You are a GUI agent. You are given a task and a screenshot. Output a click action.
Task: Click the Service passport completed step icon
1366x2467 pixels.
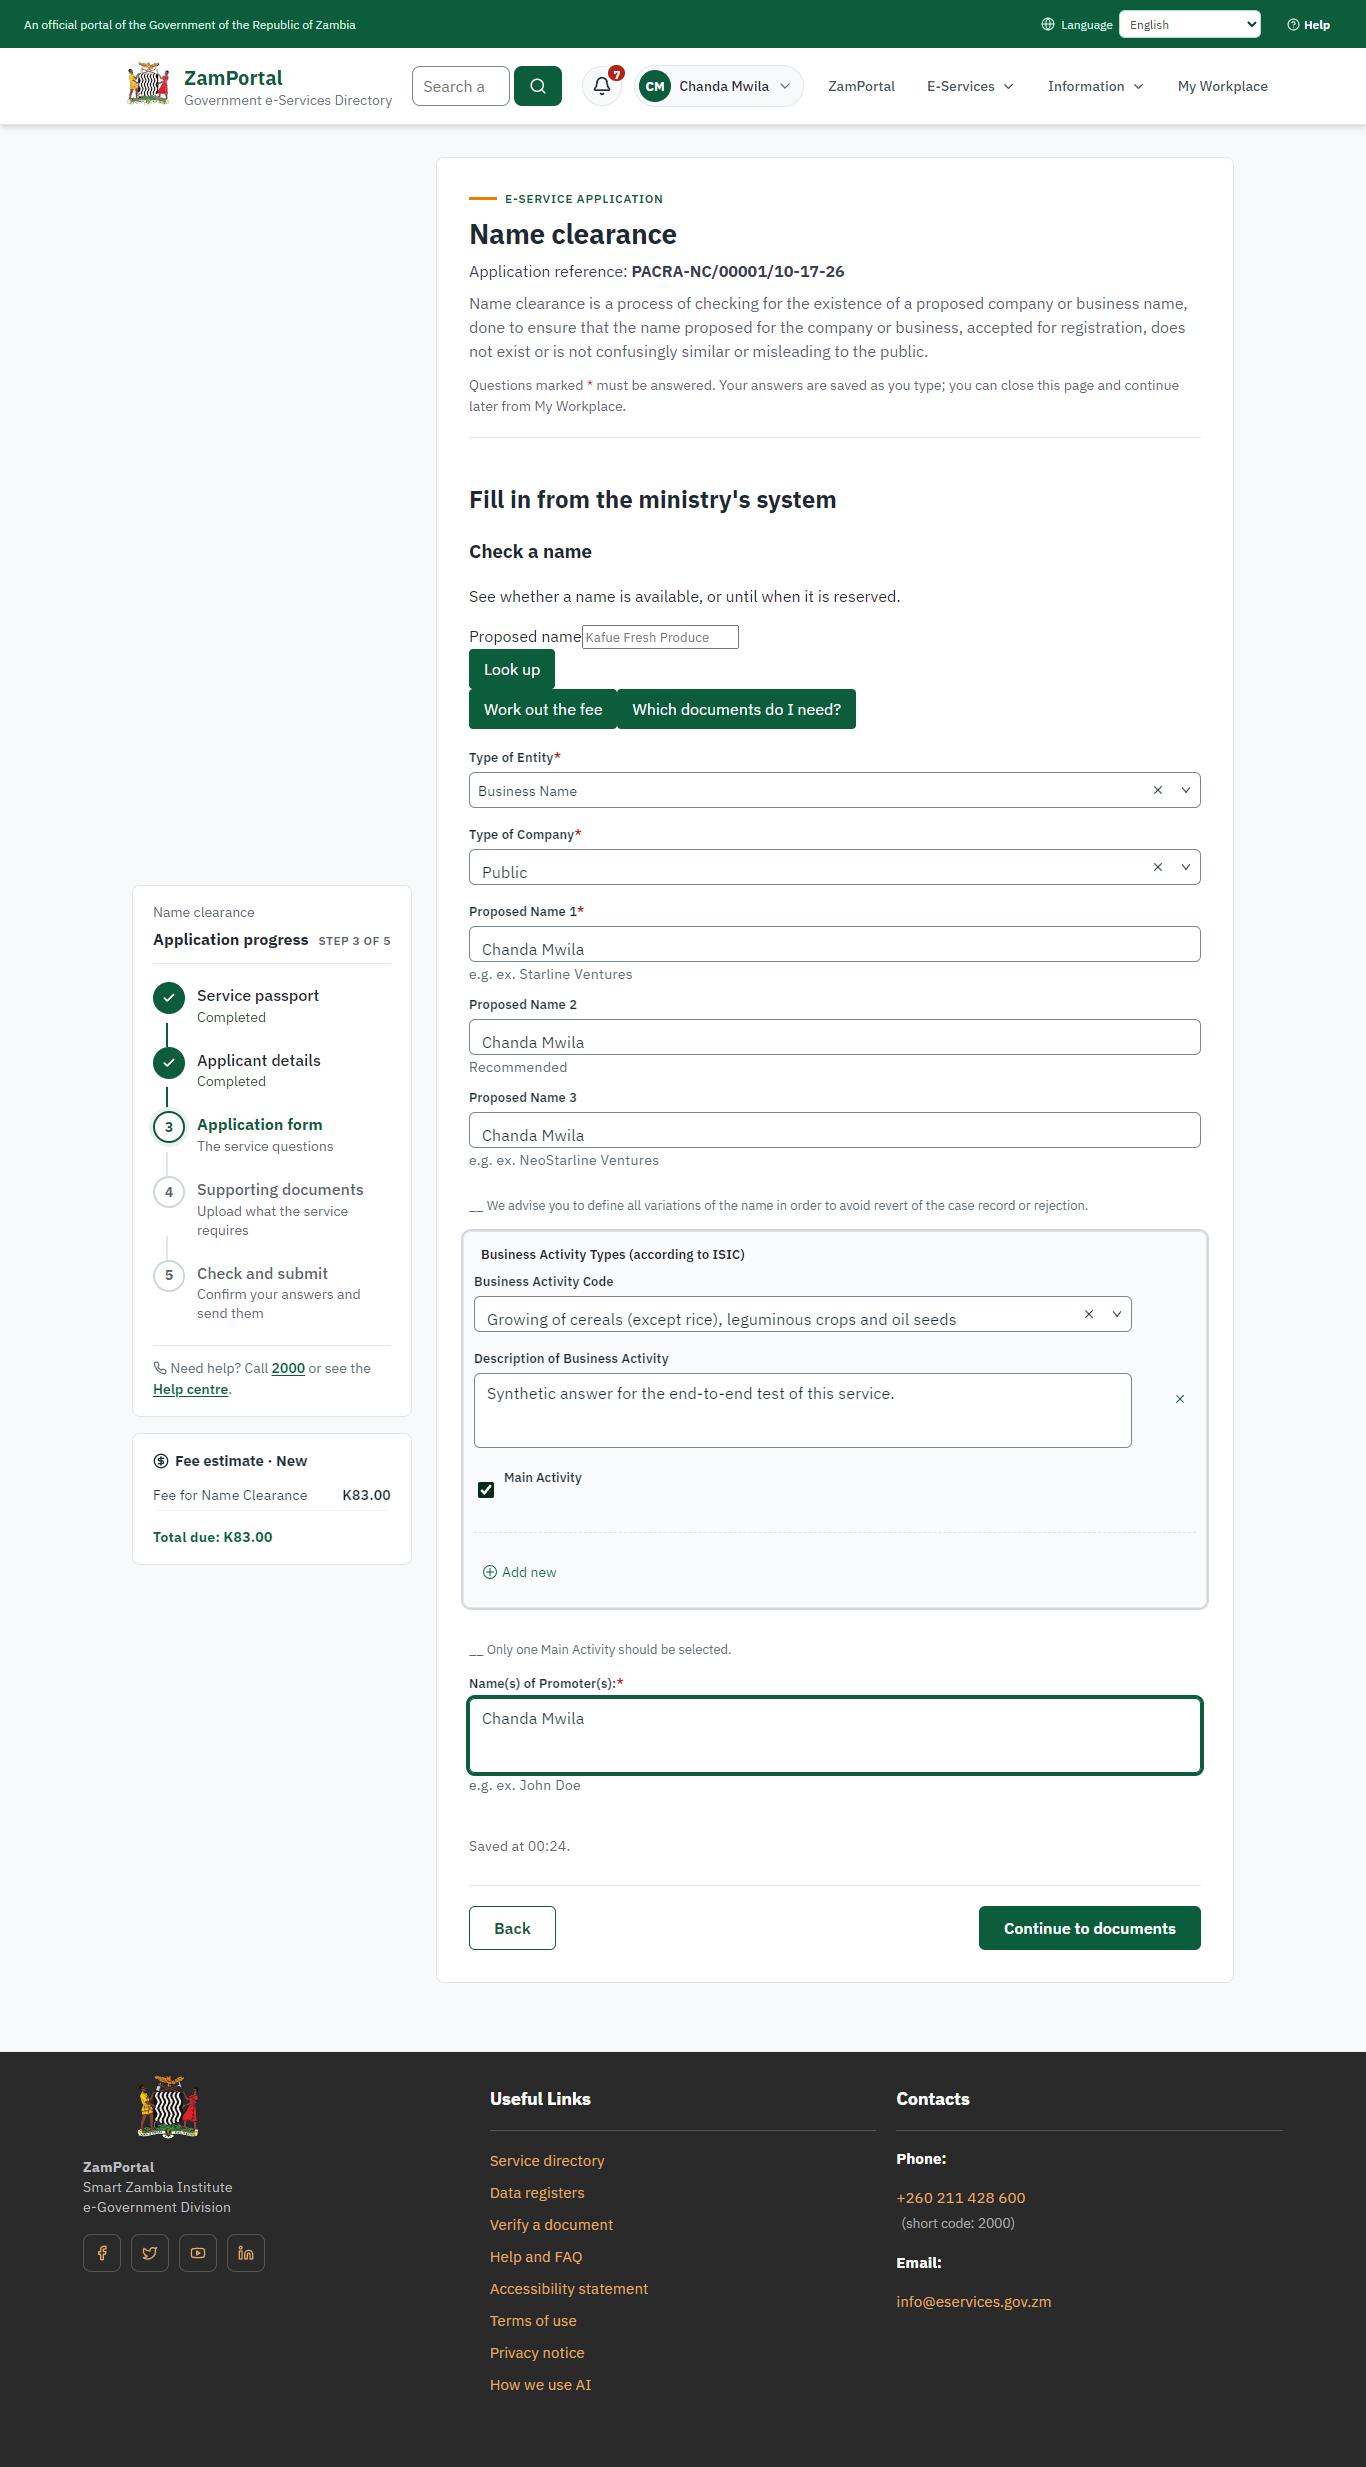(169, 998)
